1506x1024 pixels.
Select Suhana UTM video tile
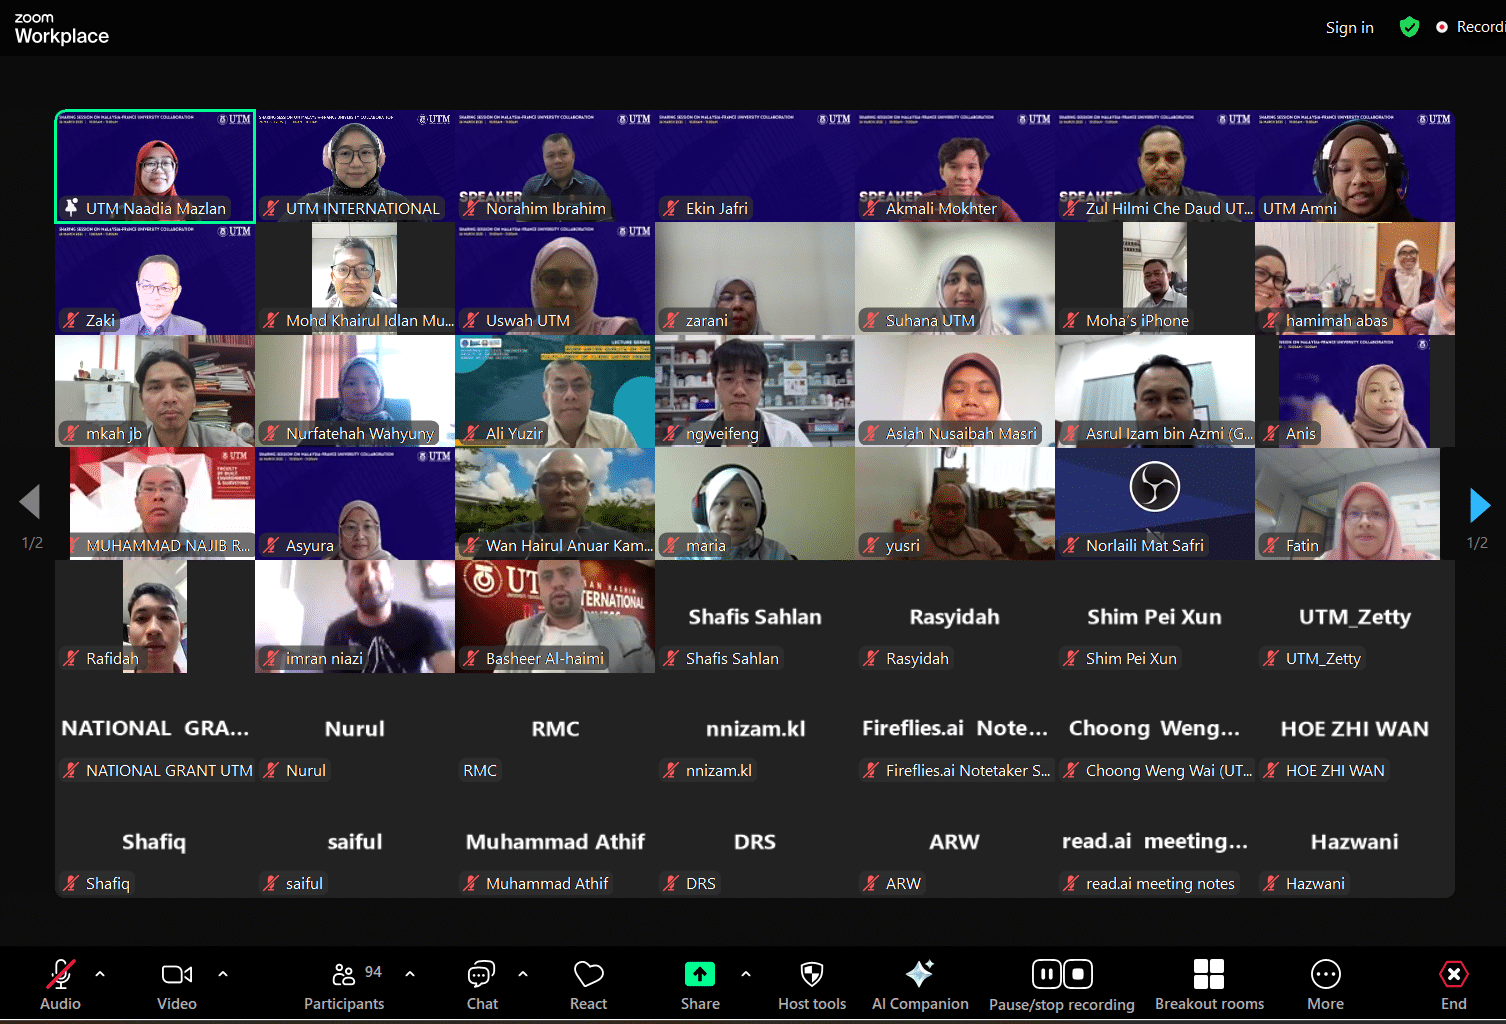pyautogui.click(x=955, y=279)
